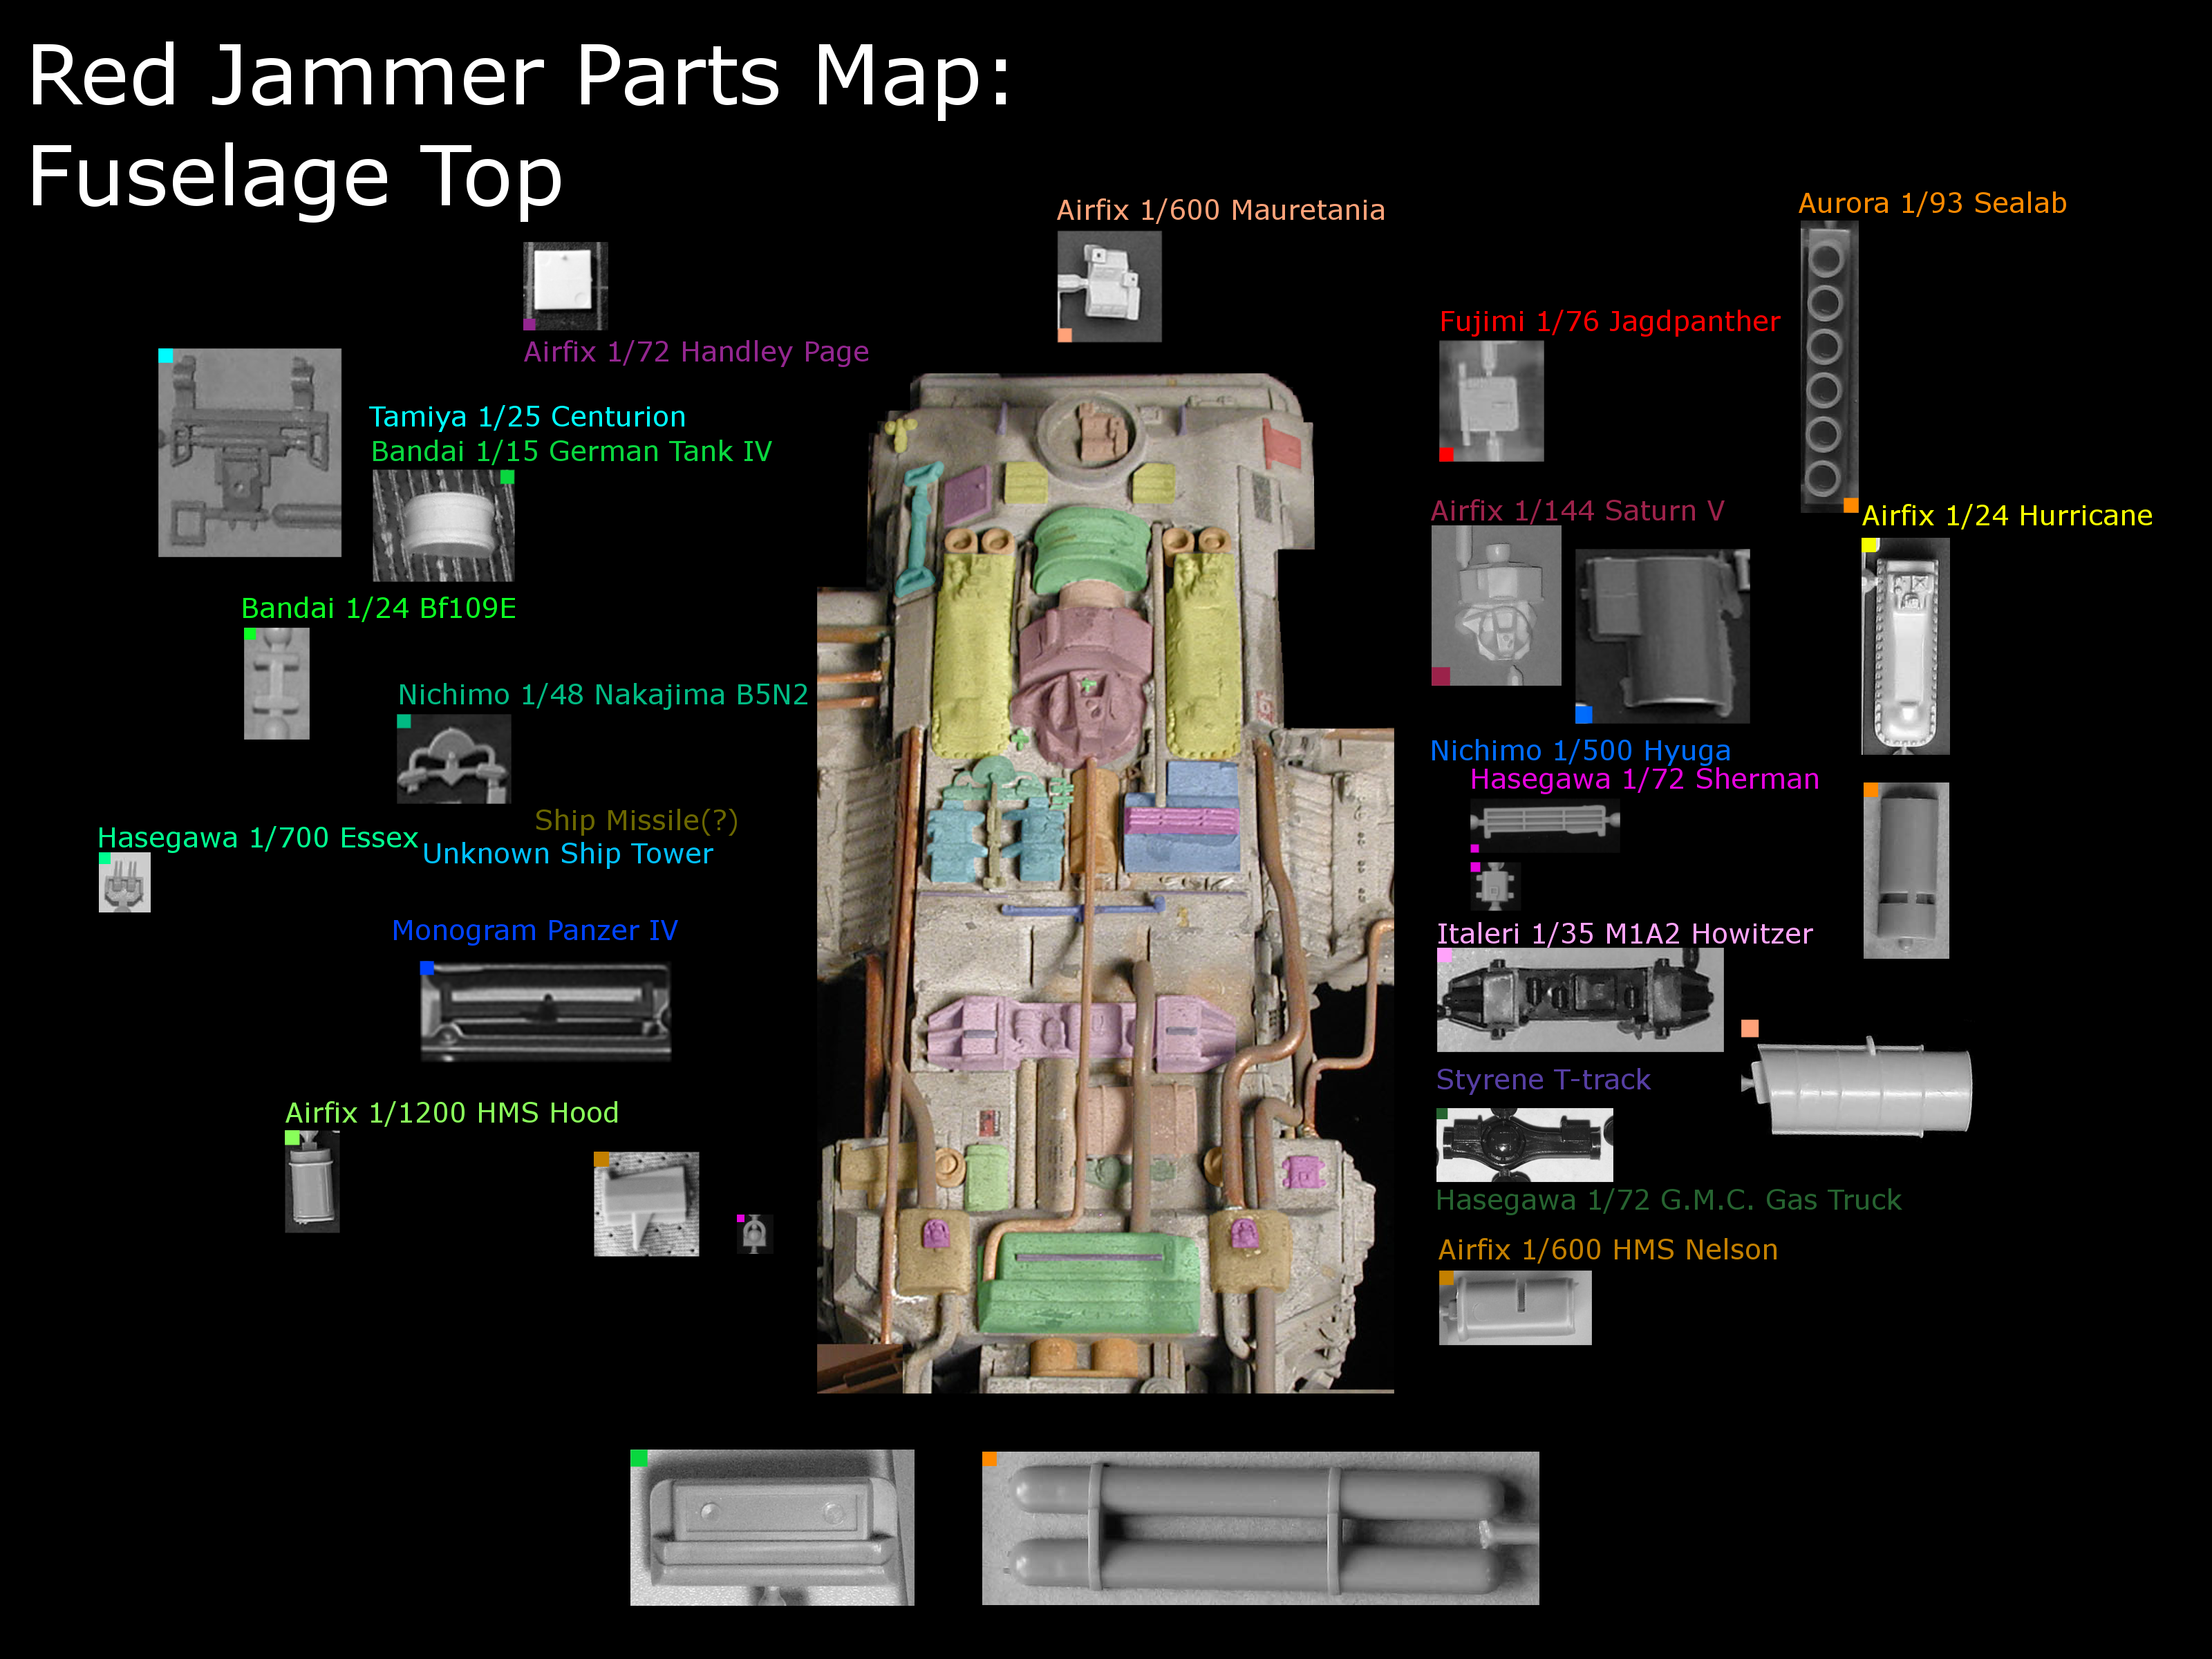Click the "Styrene T-track" label
This screenshot has width=2212, height=1659.
click(1543, 1080)
